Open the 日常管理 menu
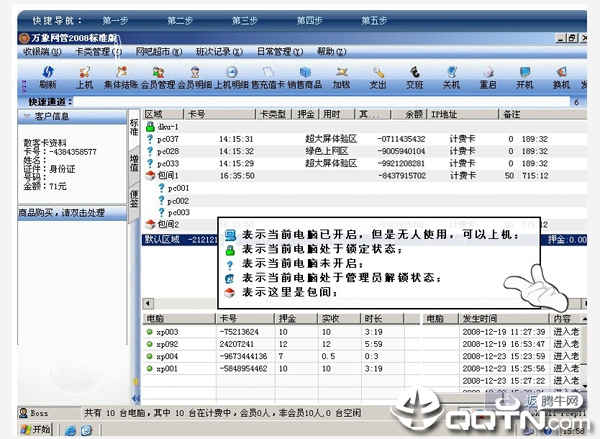Image resolution: width=600 pixels, height=439 pixels. pyautogui.click(x=280, y=51)
